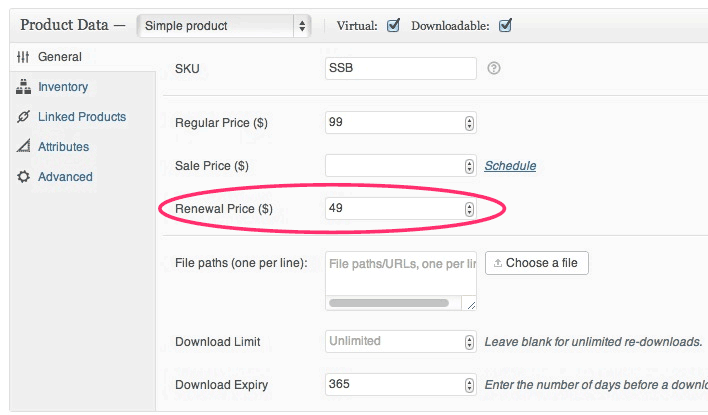Open the Attributes tab
Viewport: 708px width, 415px height.
click(83, 146)
